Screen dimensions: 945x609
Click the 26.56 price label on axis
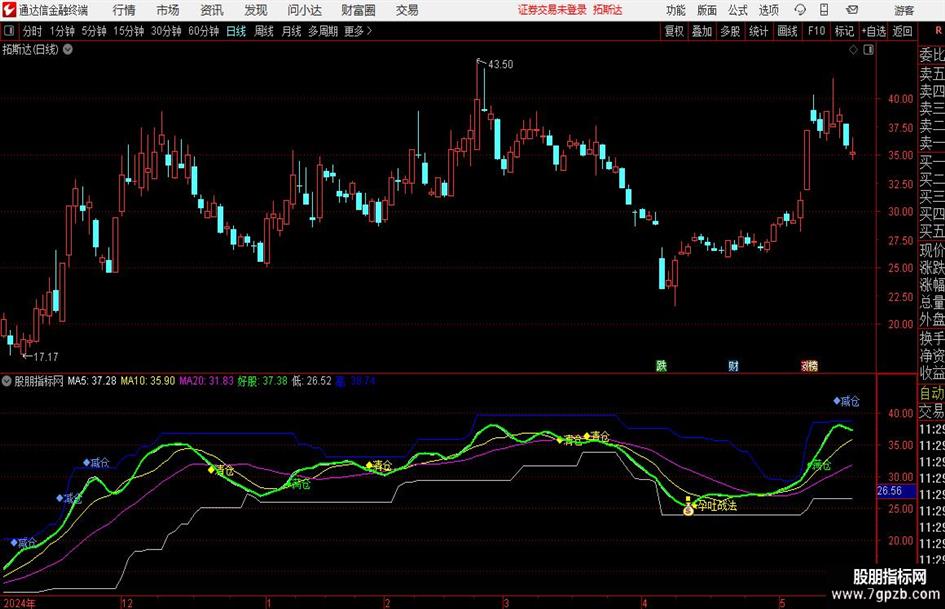point(889,491)
